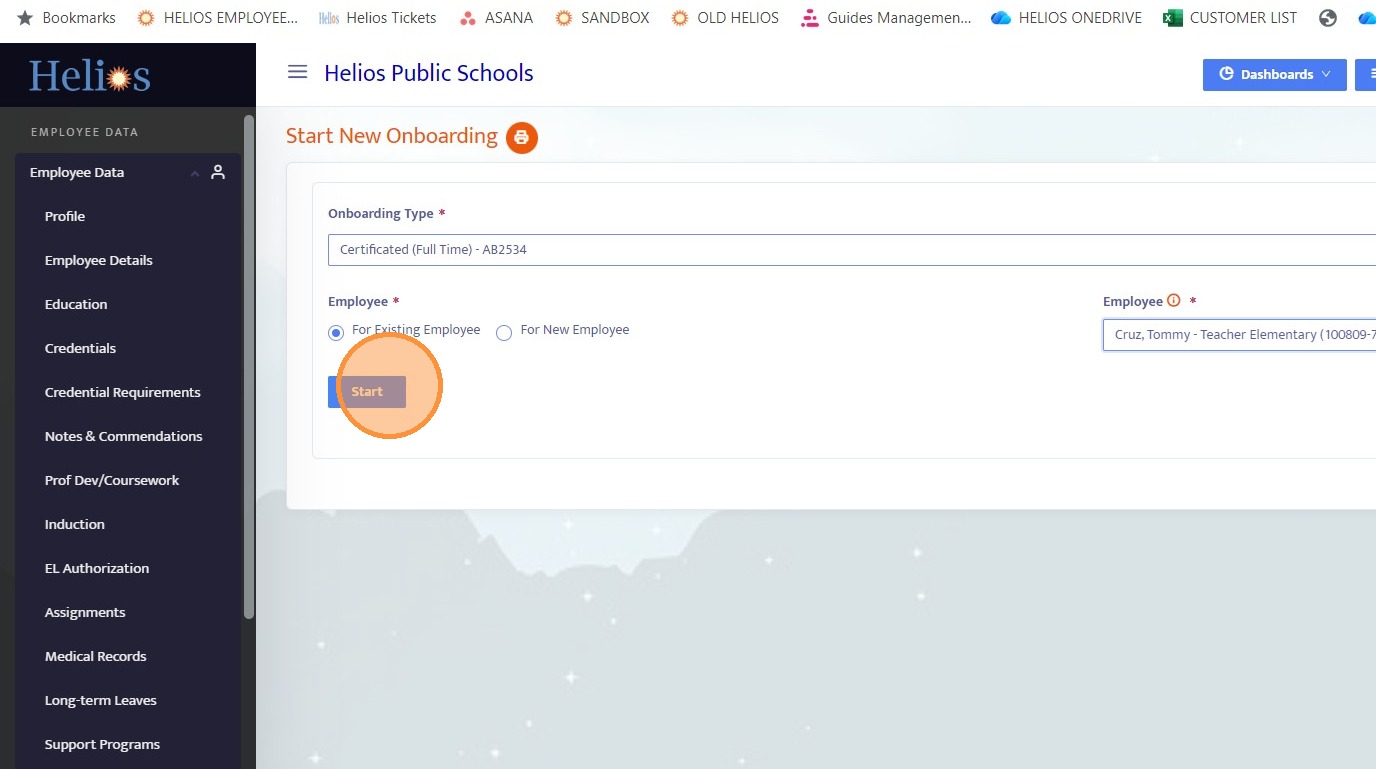This screenshot has height=769, width=1376.
Task: Open the Helios Tickets bookmark
Action: pos(377,17)
